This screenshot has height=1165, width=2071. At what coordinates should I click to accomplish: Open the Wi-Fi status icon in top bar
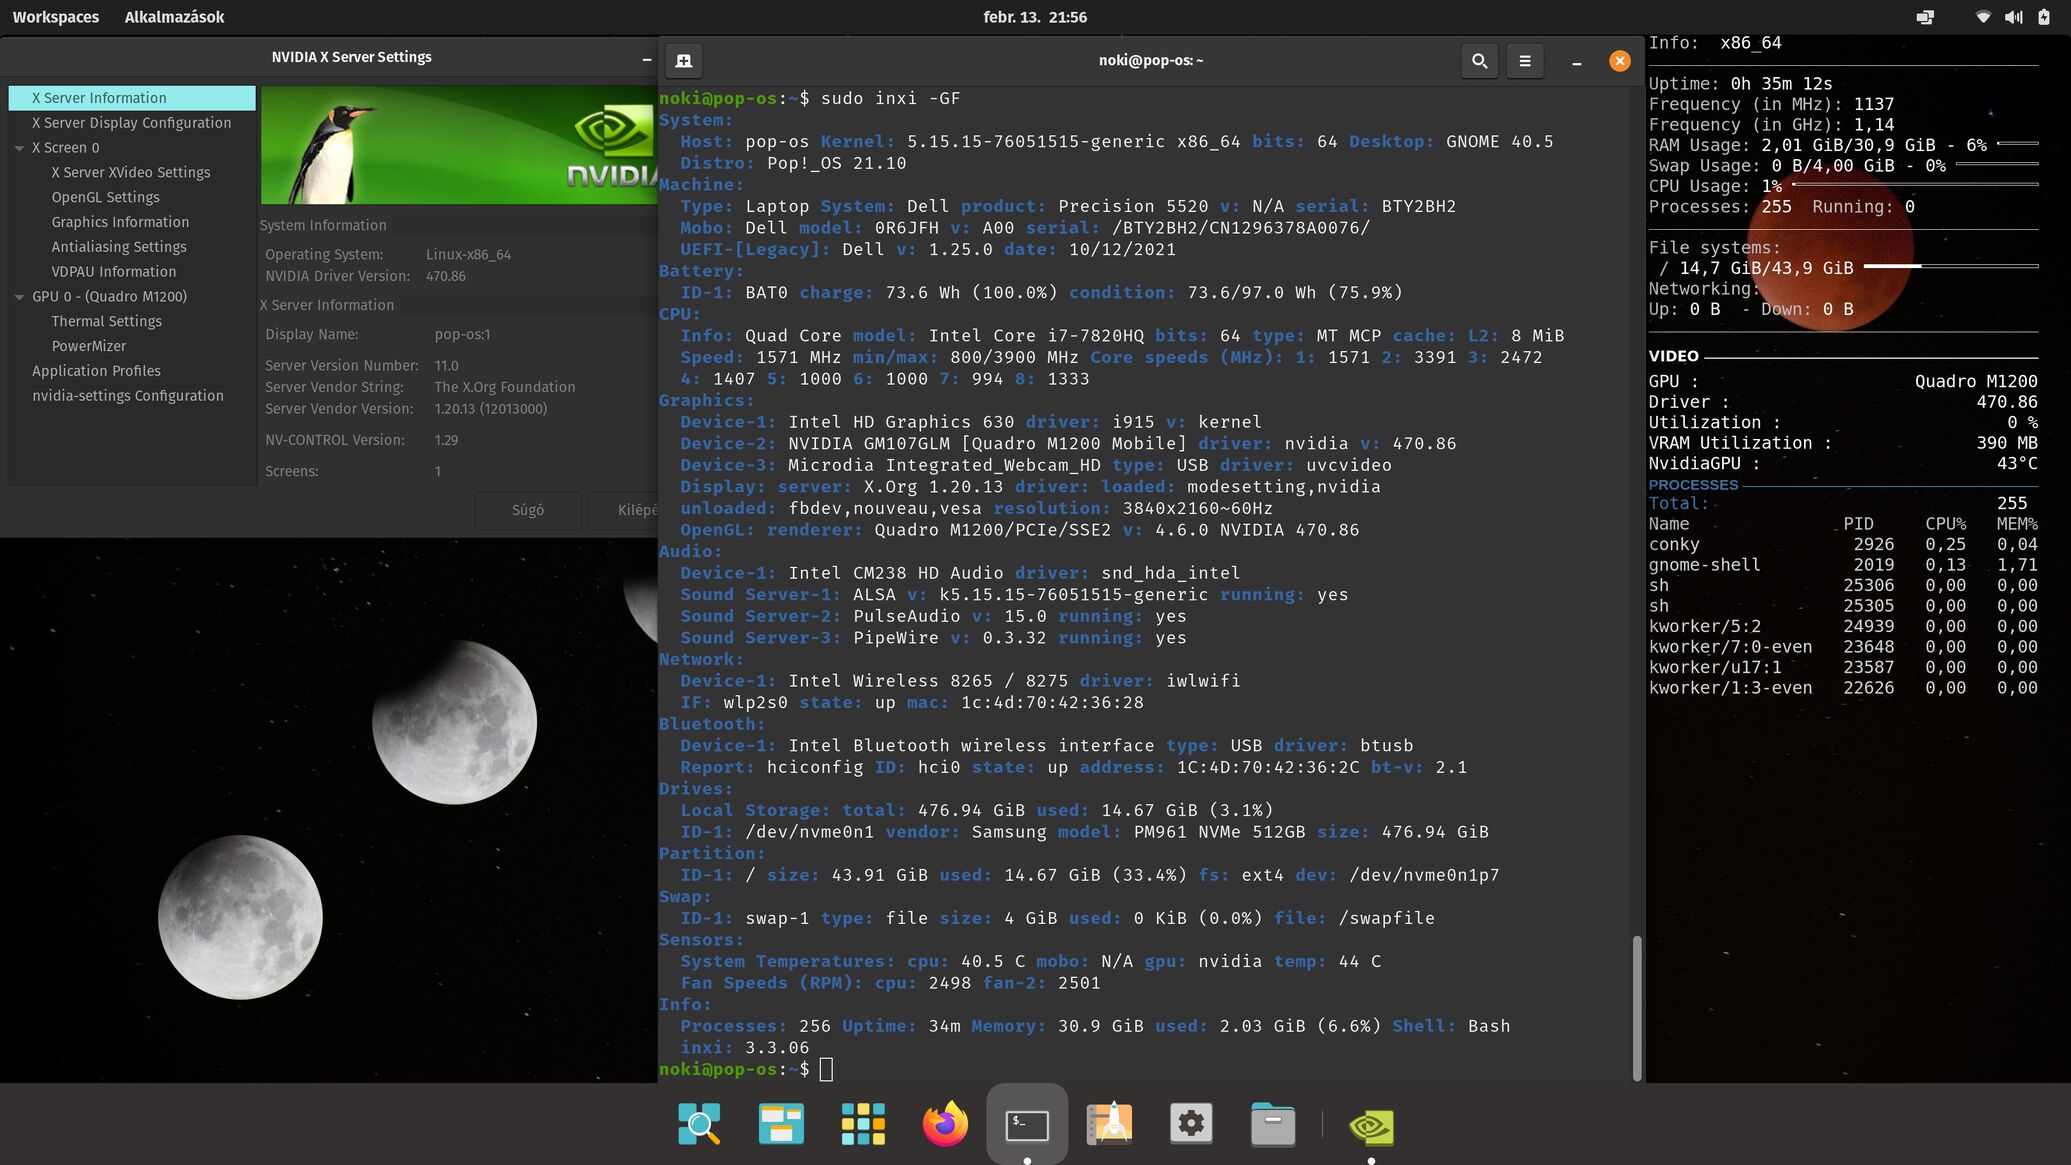[x=1983, y=17]
